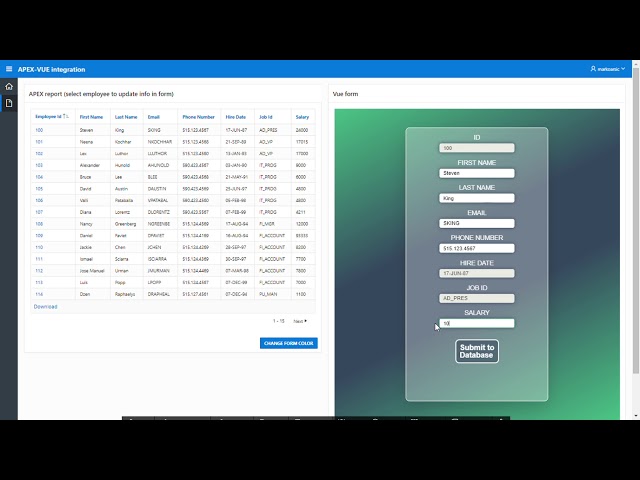Select employee id 104 link

[x=39, y=177]
